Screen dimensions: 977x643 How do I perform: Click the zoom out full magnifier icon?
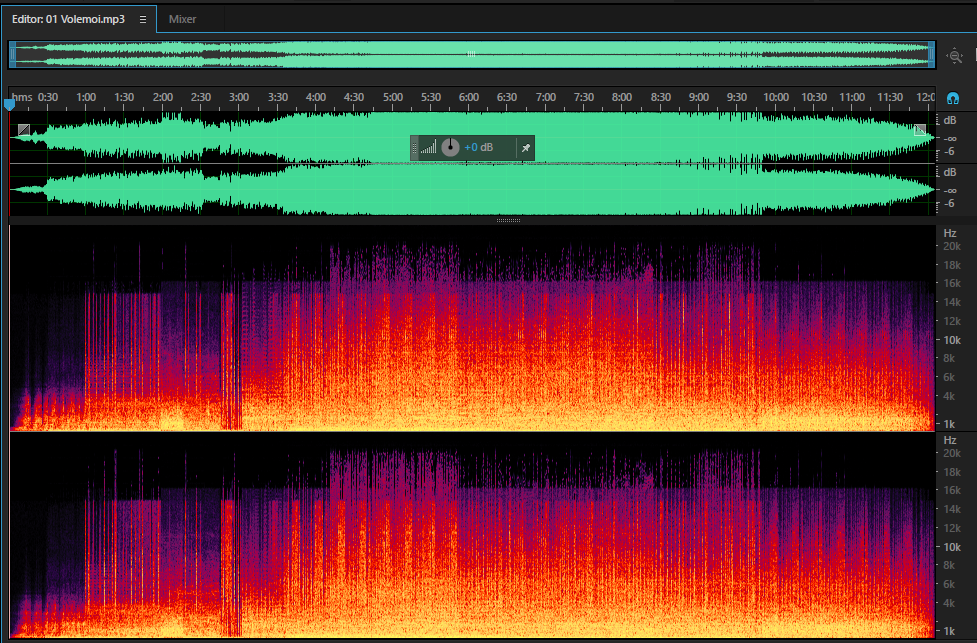pyautogui.click(x=955, y=56)
